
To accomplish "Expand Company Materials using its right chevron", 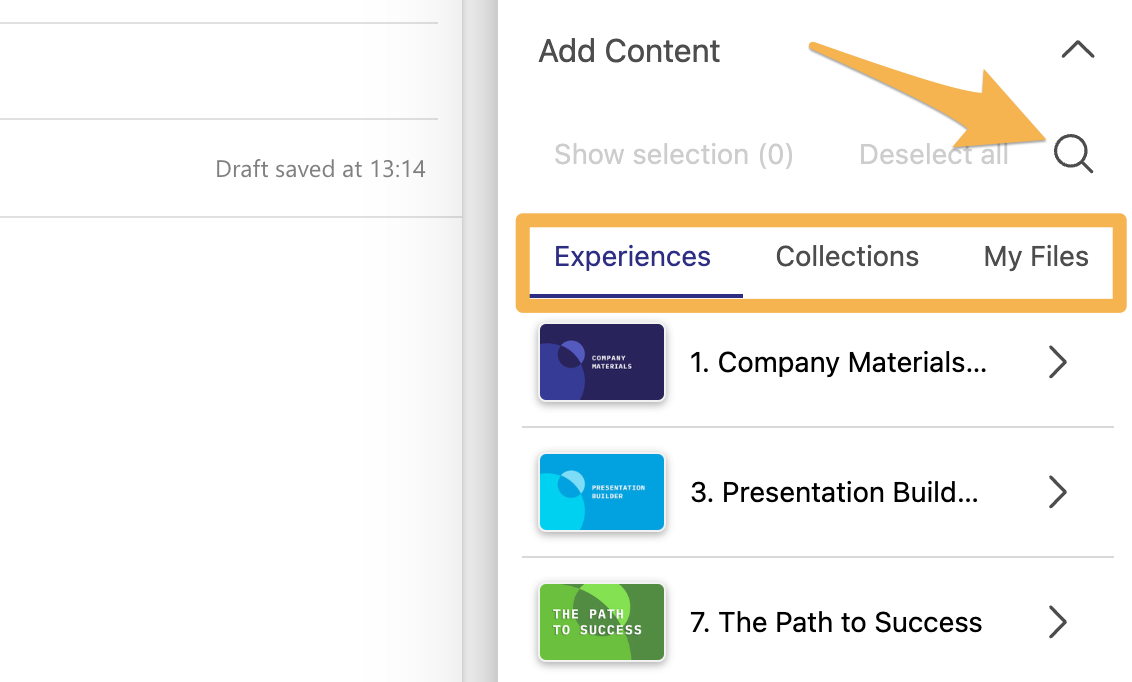I will [1057, 362].
